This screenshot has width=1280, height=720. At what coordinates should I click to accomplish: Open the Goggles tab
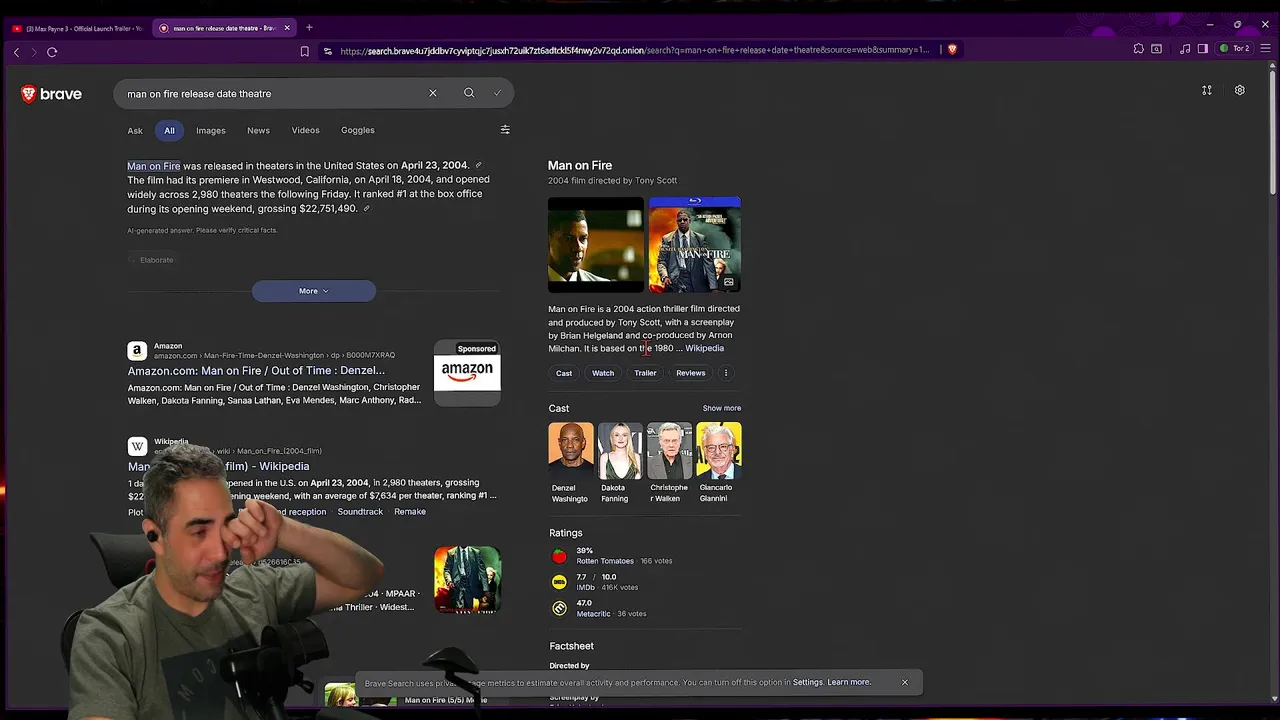tap(358, 130)
